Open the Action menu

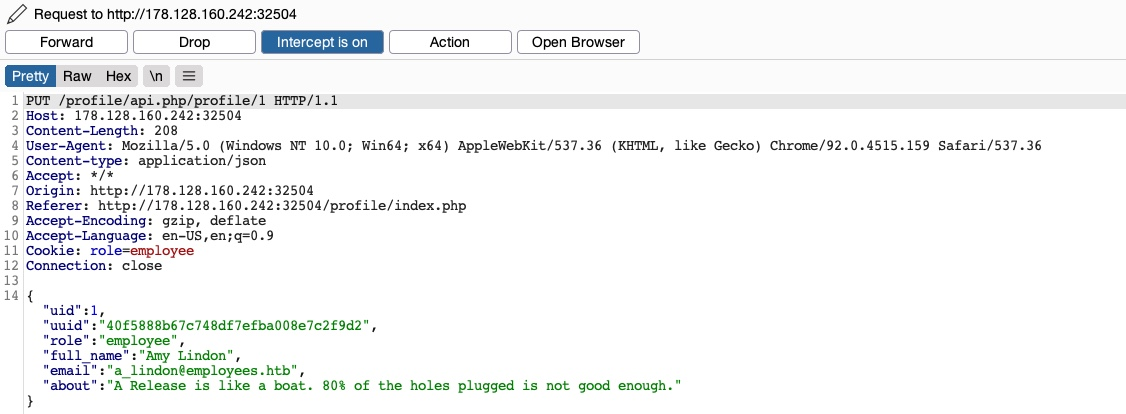pos(449,42)
